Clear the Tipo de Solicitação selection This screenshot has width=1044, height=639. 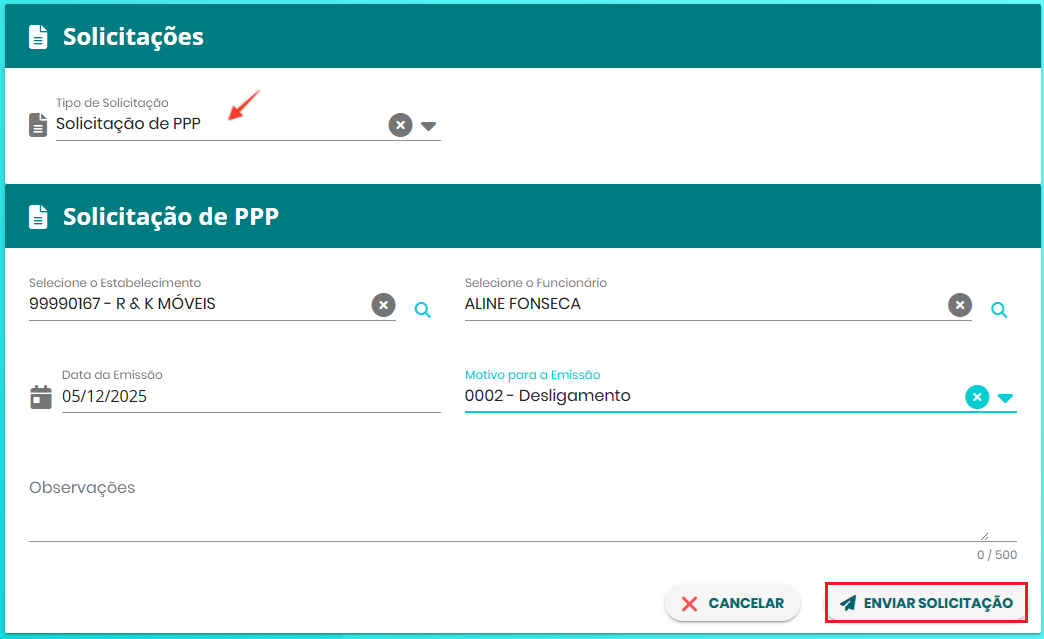coord(400,125)
